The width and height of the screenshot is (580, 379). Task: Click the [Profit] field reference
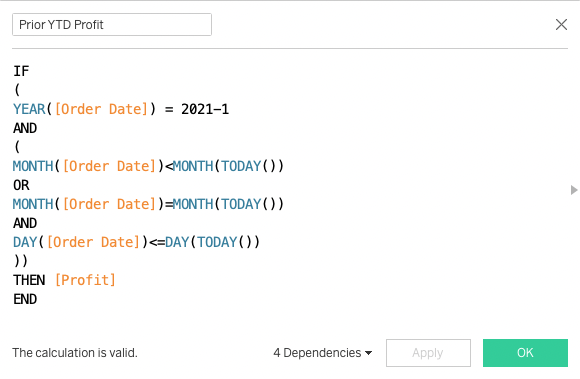click(x=85, y=280)
